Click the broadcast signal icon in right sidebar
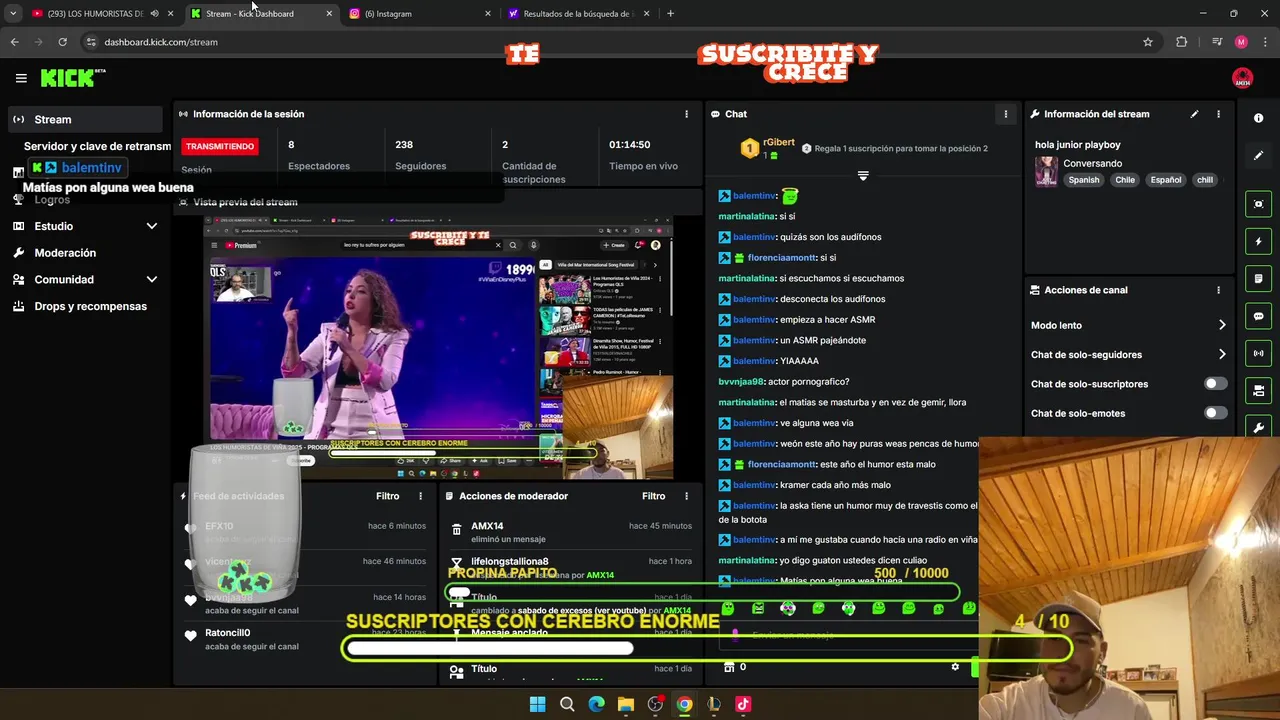 click(1258, 353)
